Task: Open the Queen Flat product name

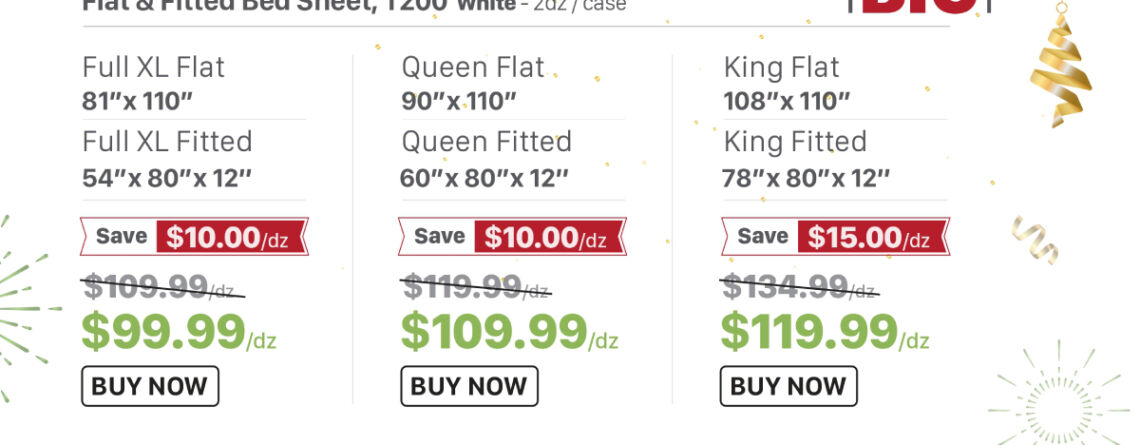Action: [x=473, y=68]
